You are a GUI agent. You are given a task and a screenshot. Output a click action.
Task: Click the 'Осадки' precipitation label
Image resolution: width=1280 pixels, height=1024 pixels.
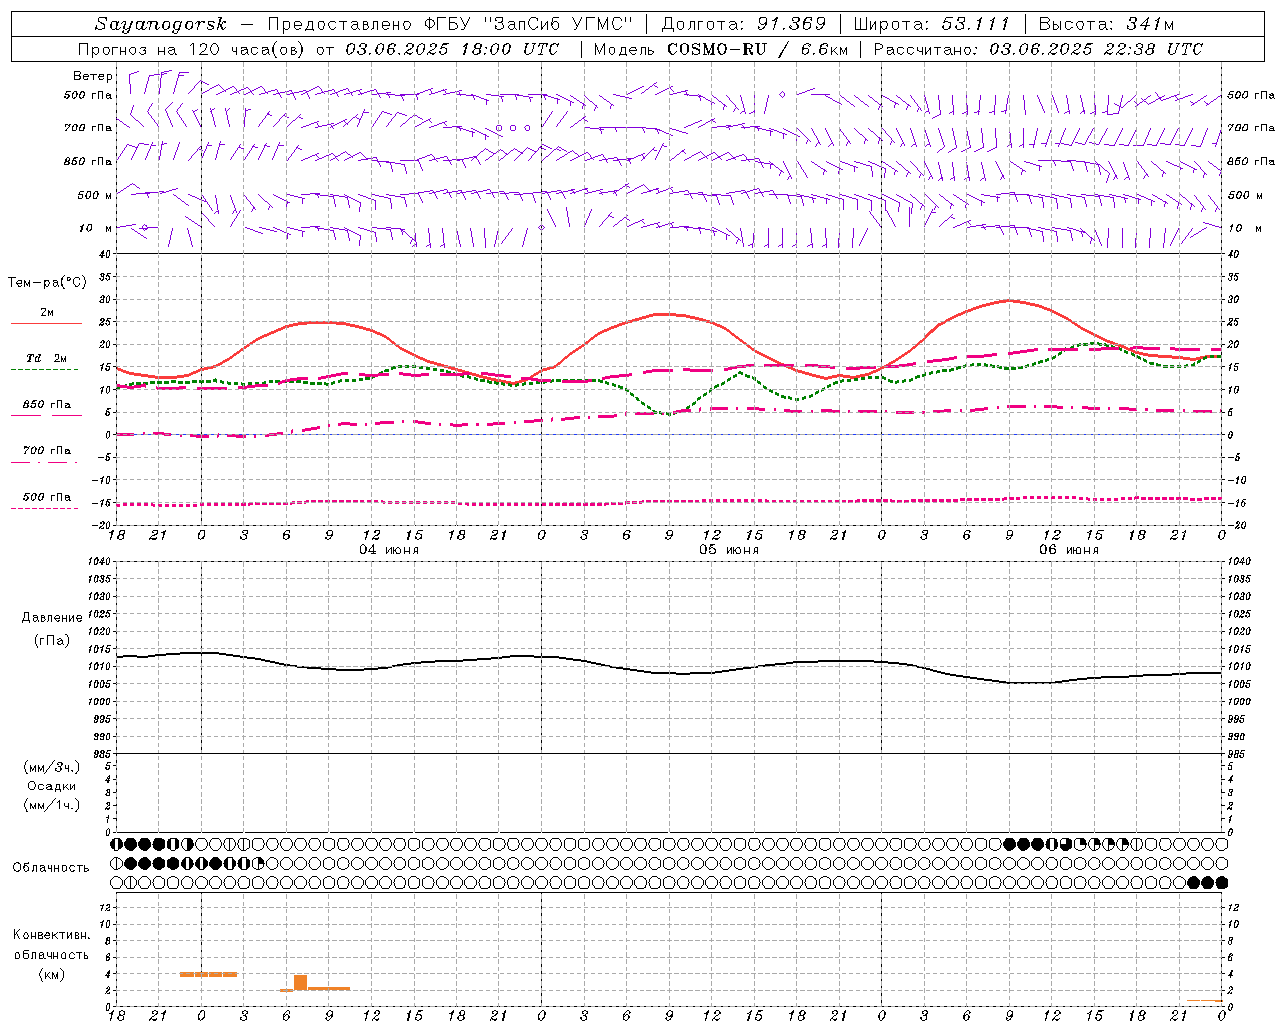coord(52,786)
